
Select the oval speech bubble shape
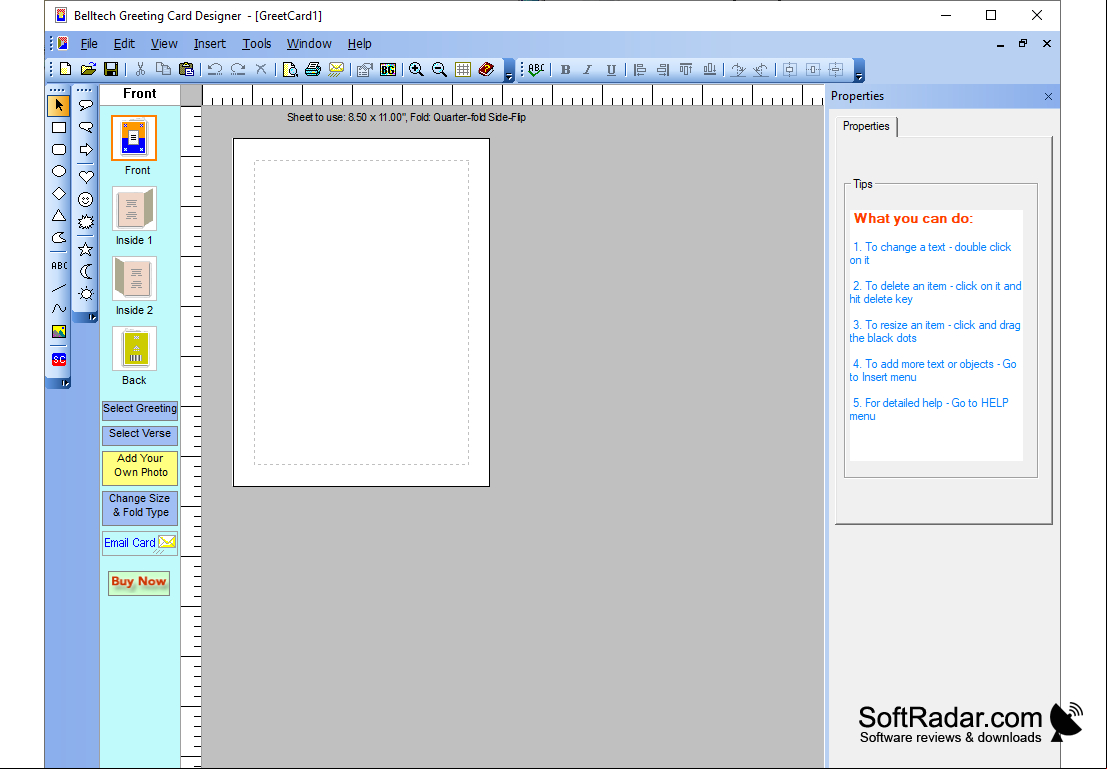coord(85,105)
